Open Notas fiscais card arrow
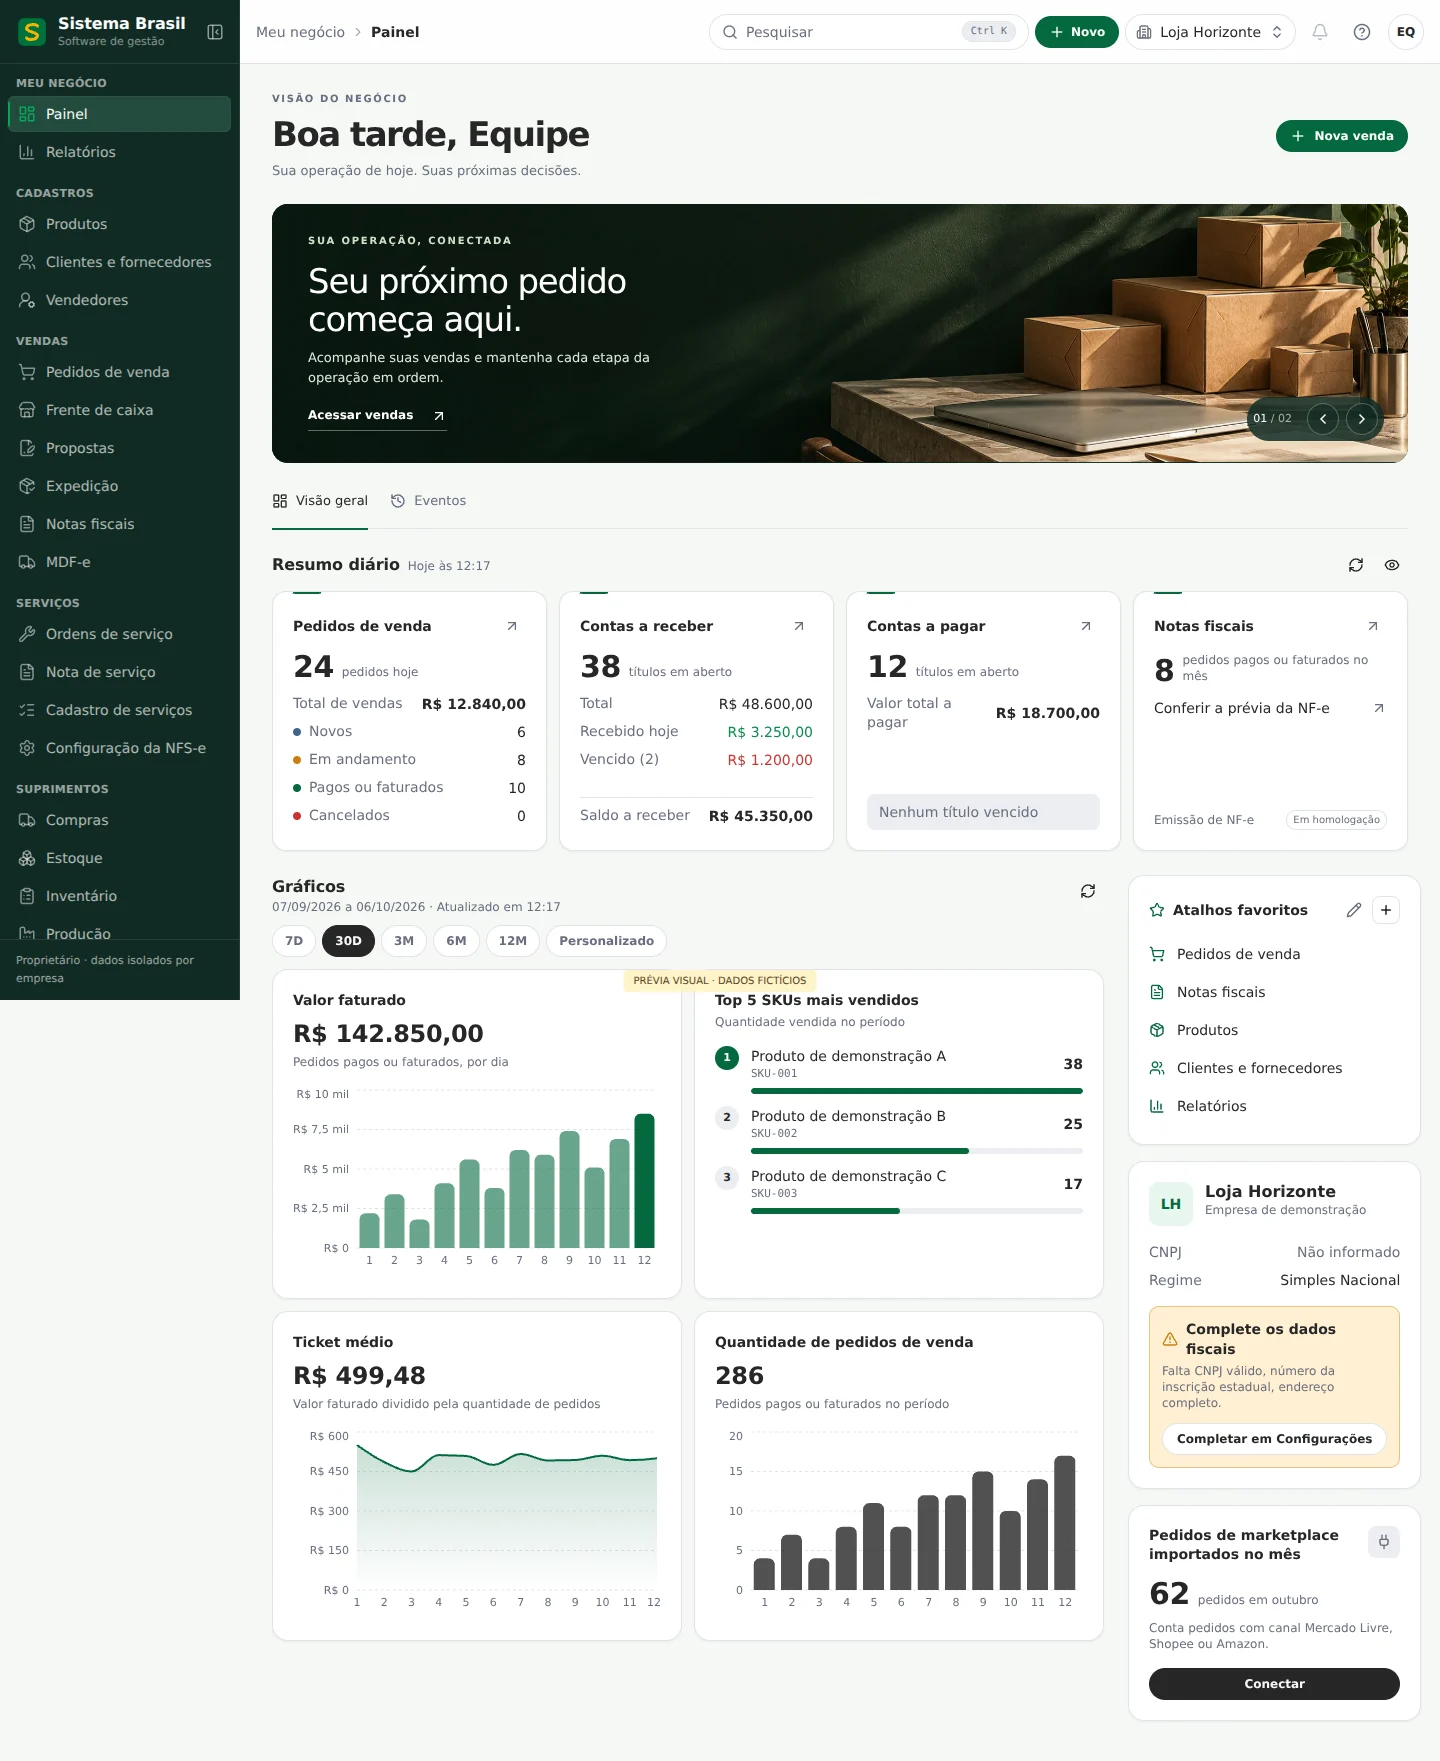 point(1373,626)
